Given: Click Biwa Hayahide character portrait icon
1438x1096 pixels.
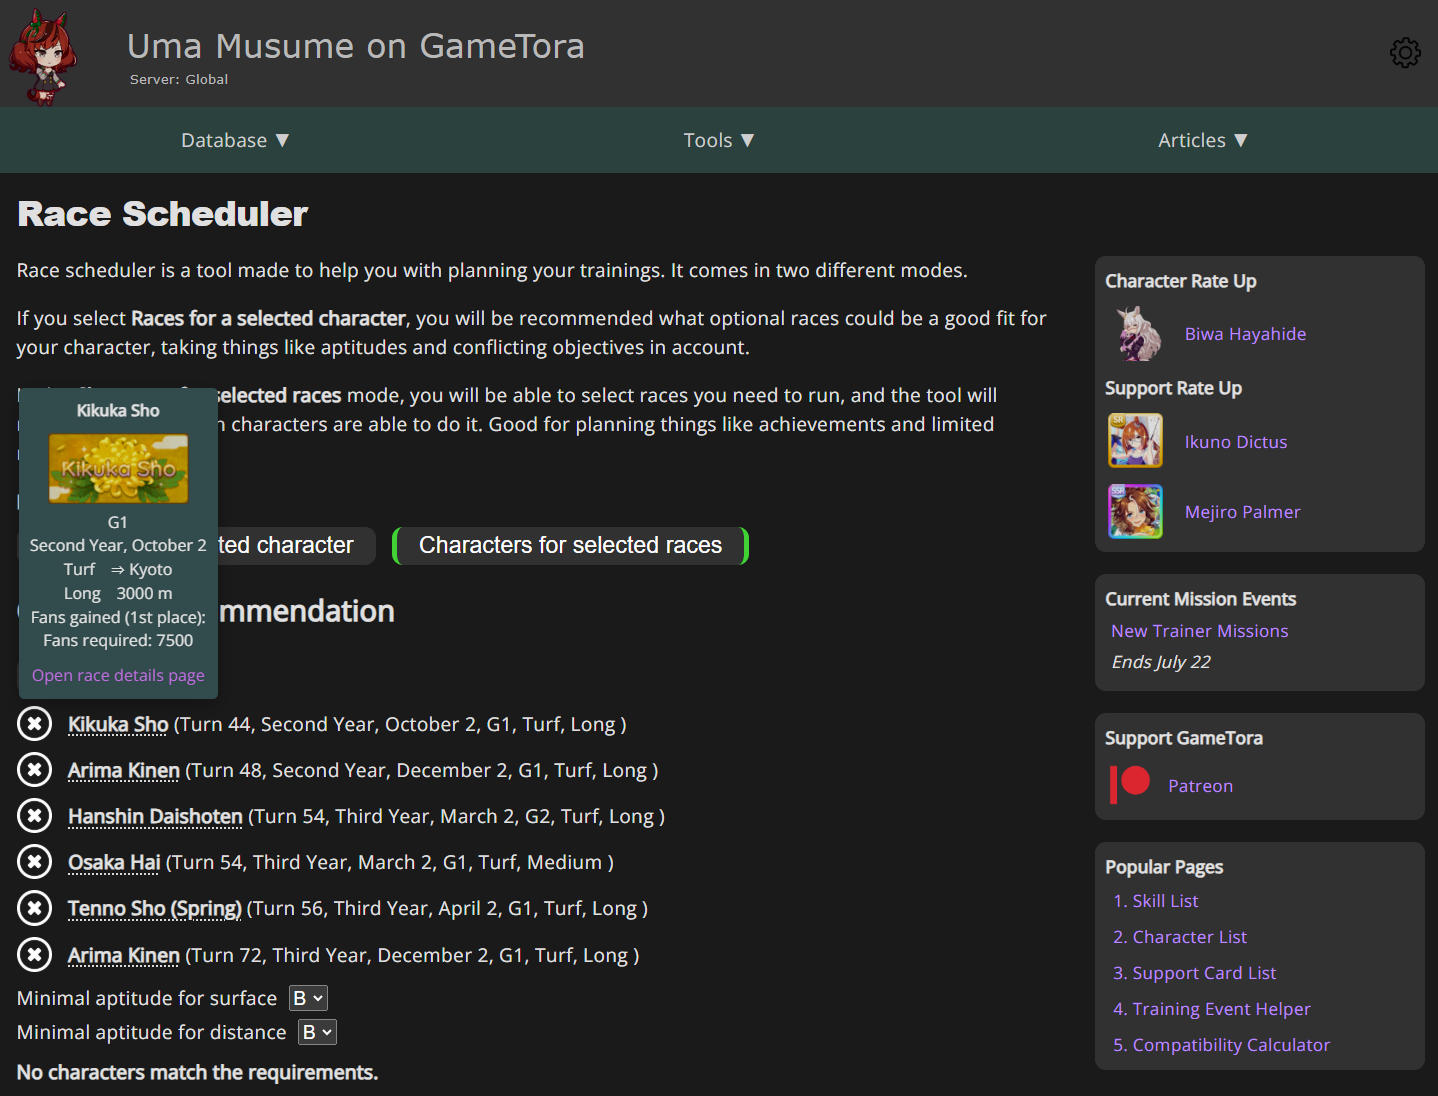Looking at the screenshot, I should 1136,333.
